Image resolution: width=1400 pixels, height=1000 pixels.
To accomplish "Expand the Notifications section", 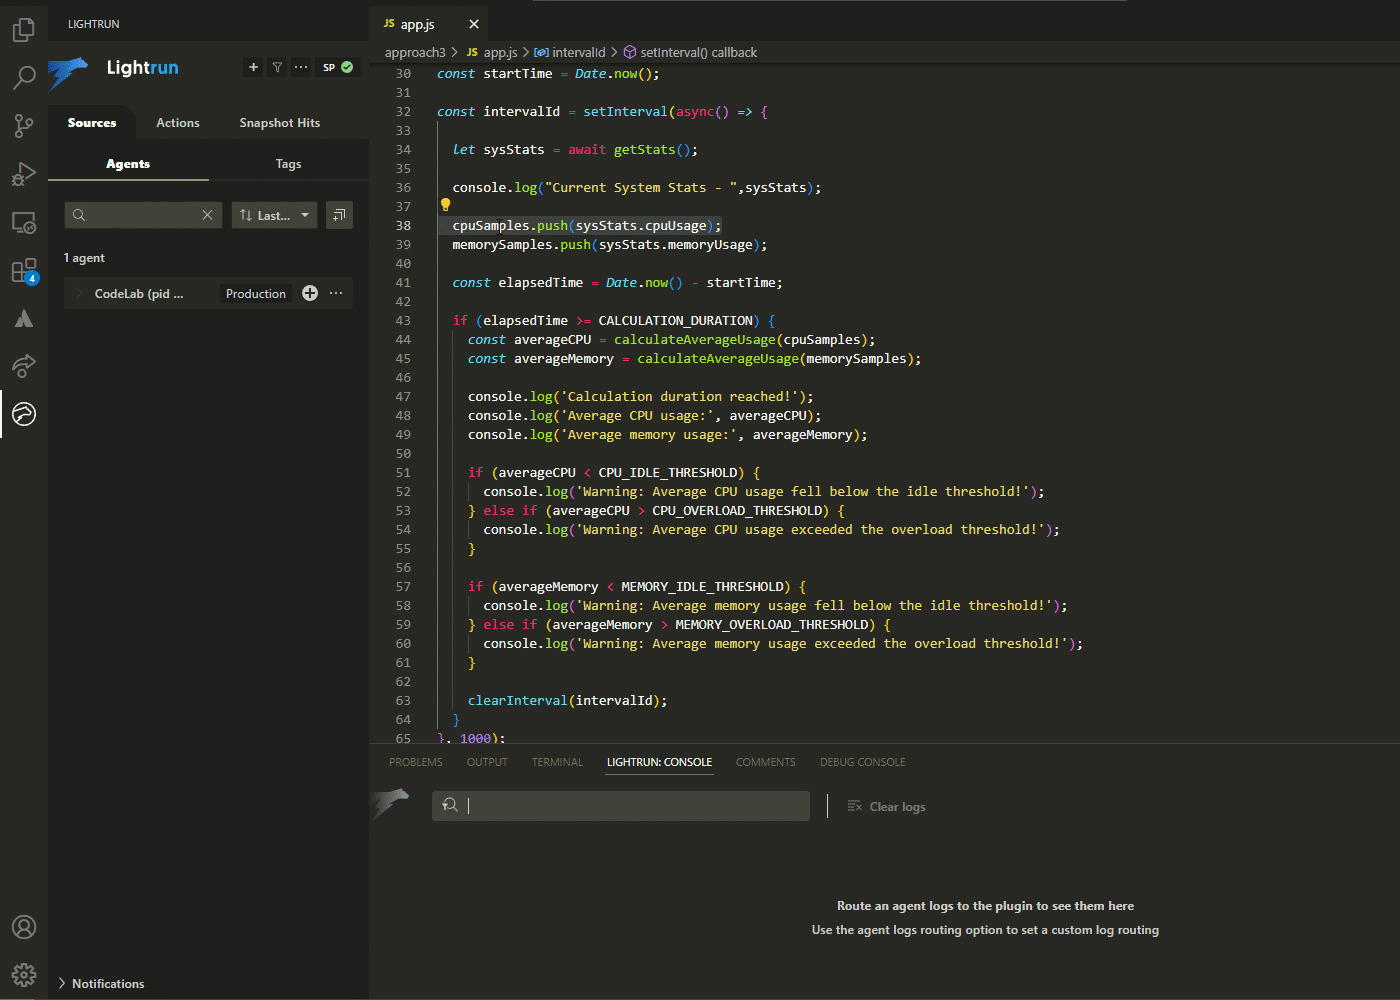I will [62, 984].
